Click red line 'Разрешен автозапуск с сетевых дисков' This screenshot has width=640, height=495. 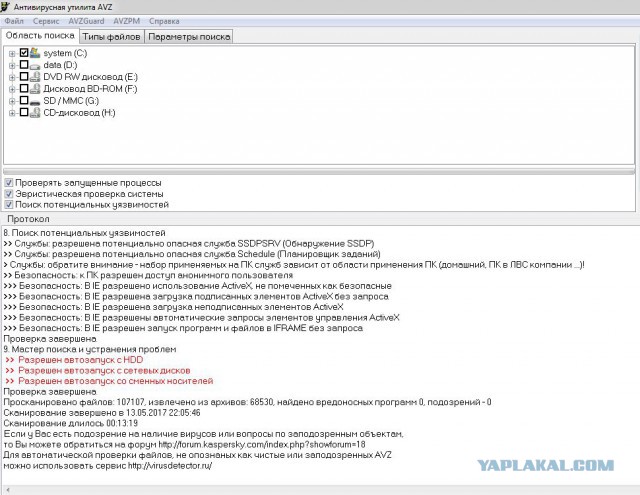[x=98, y=371]
